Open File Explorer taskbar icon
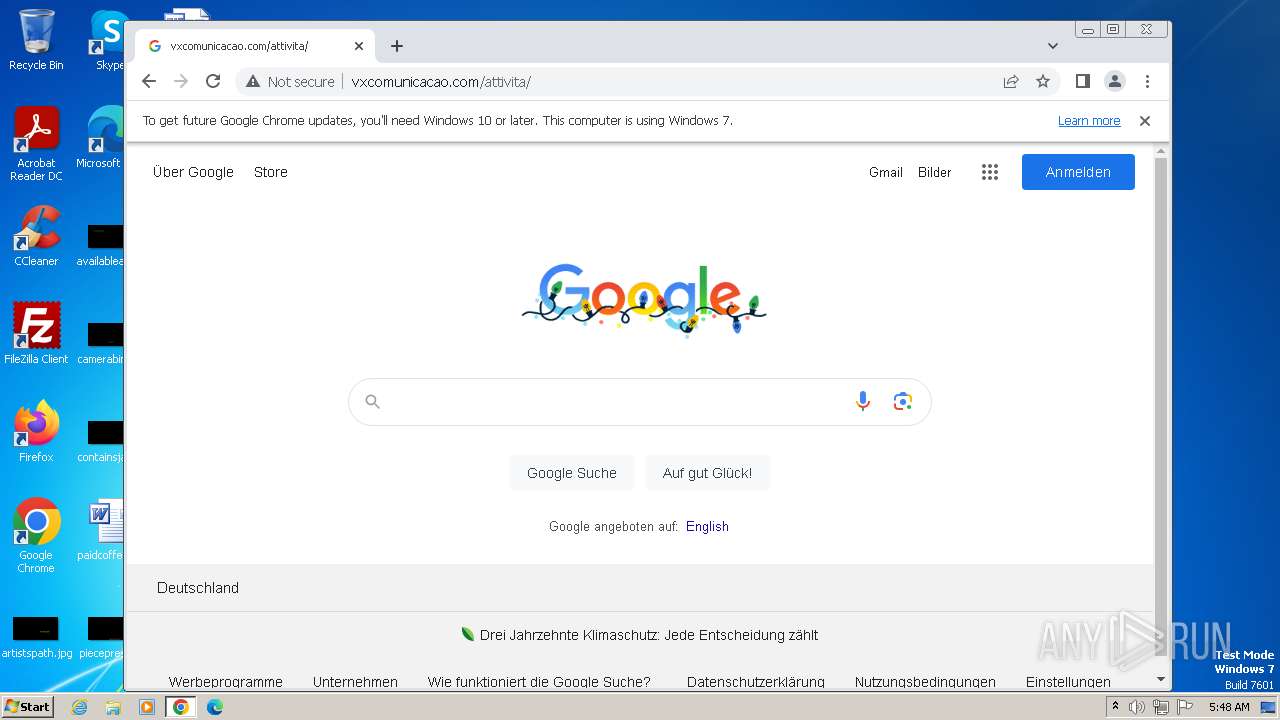Viewport: 1280px width, 720px height. tap(113, 707)
